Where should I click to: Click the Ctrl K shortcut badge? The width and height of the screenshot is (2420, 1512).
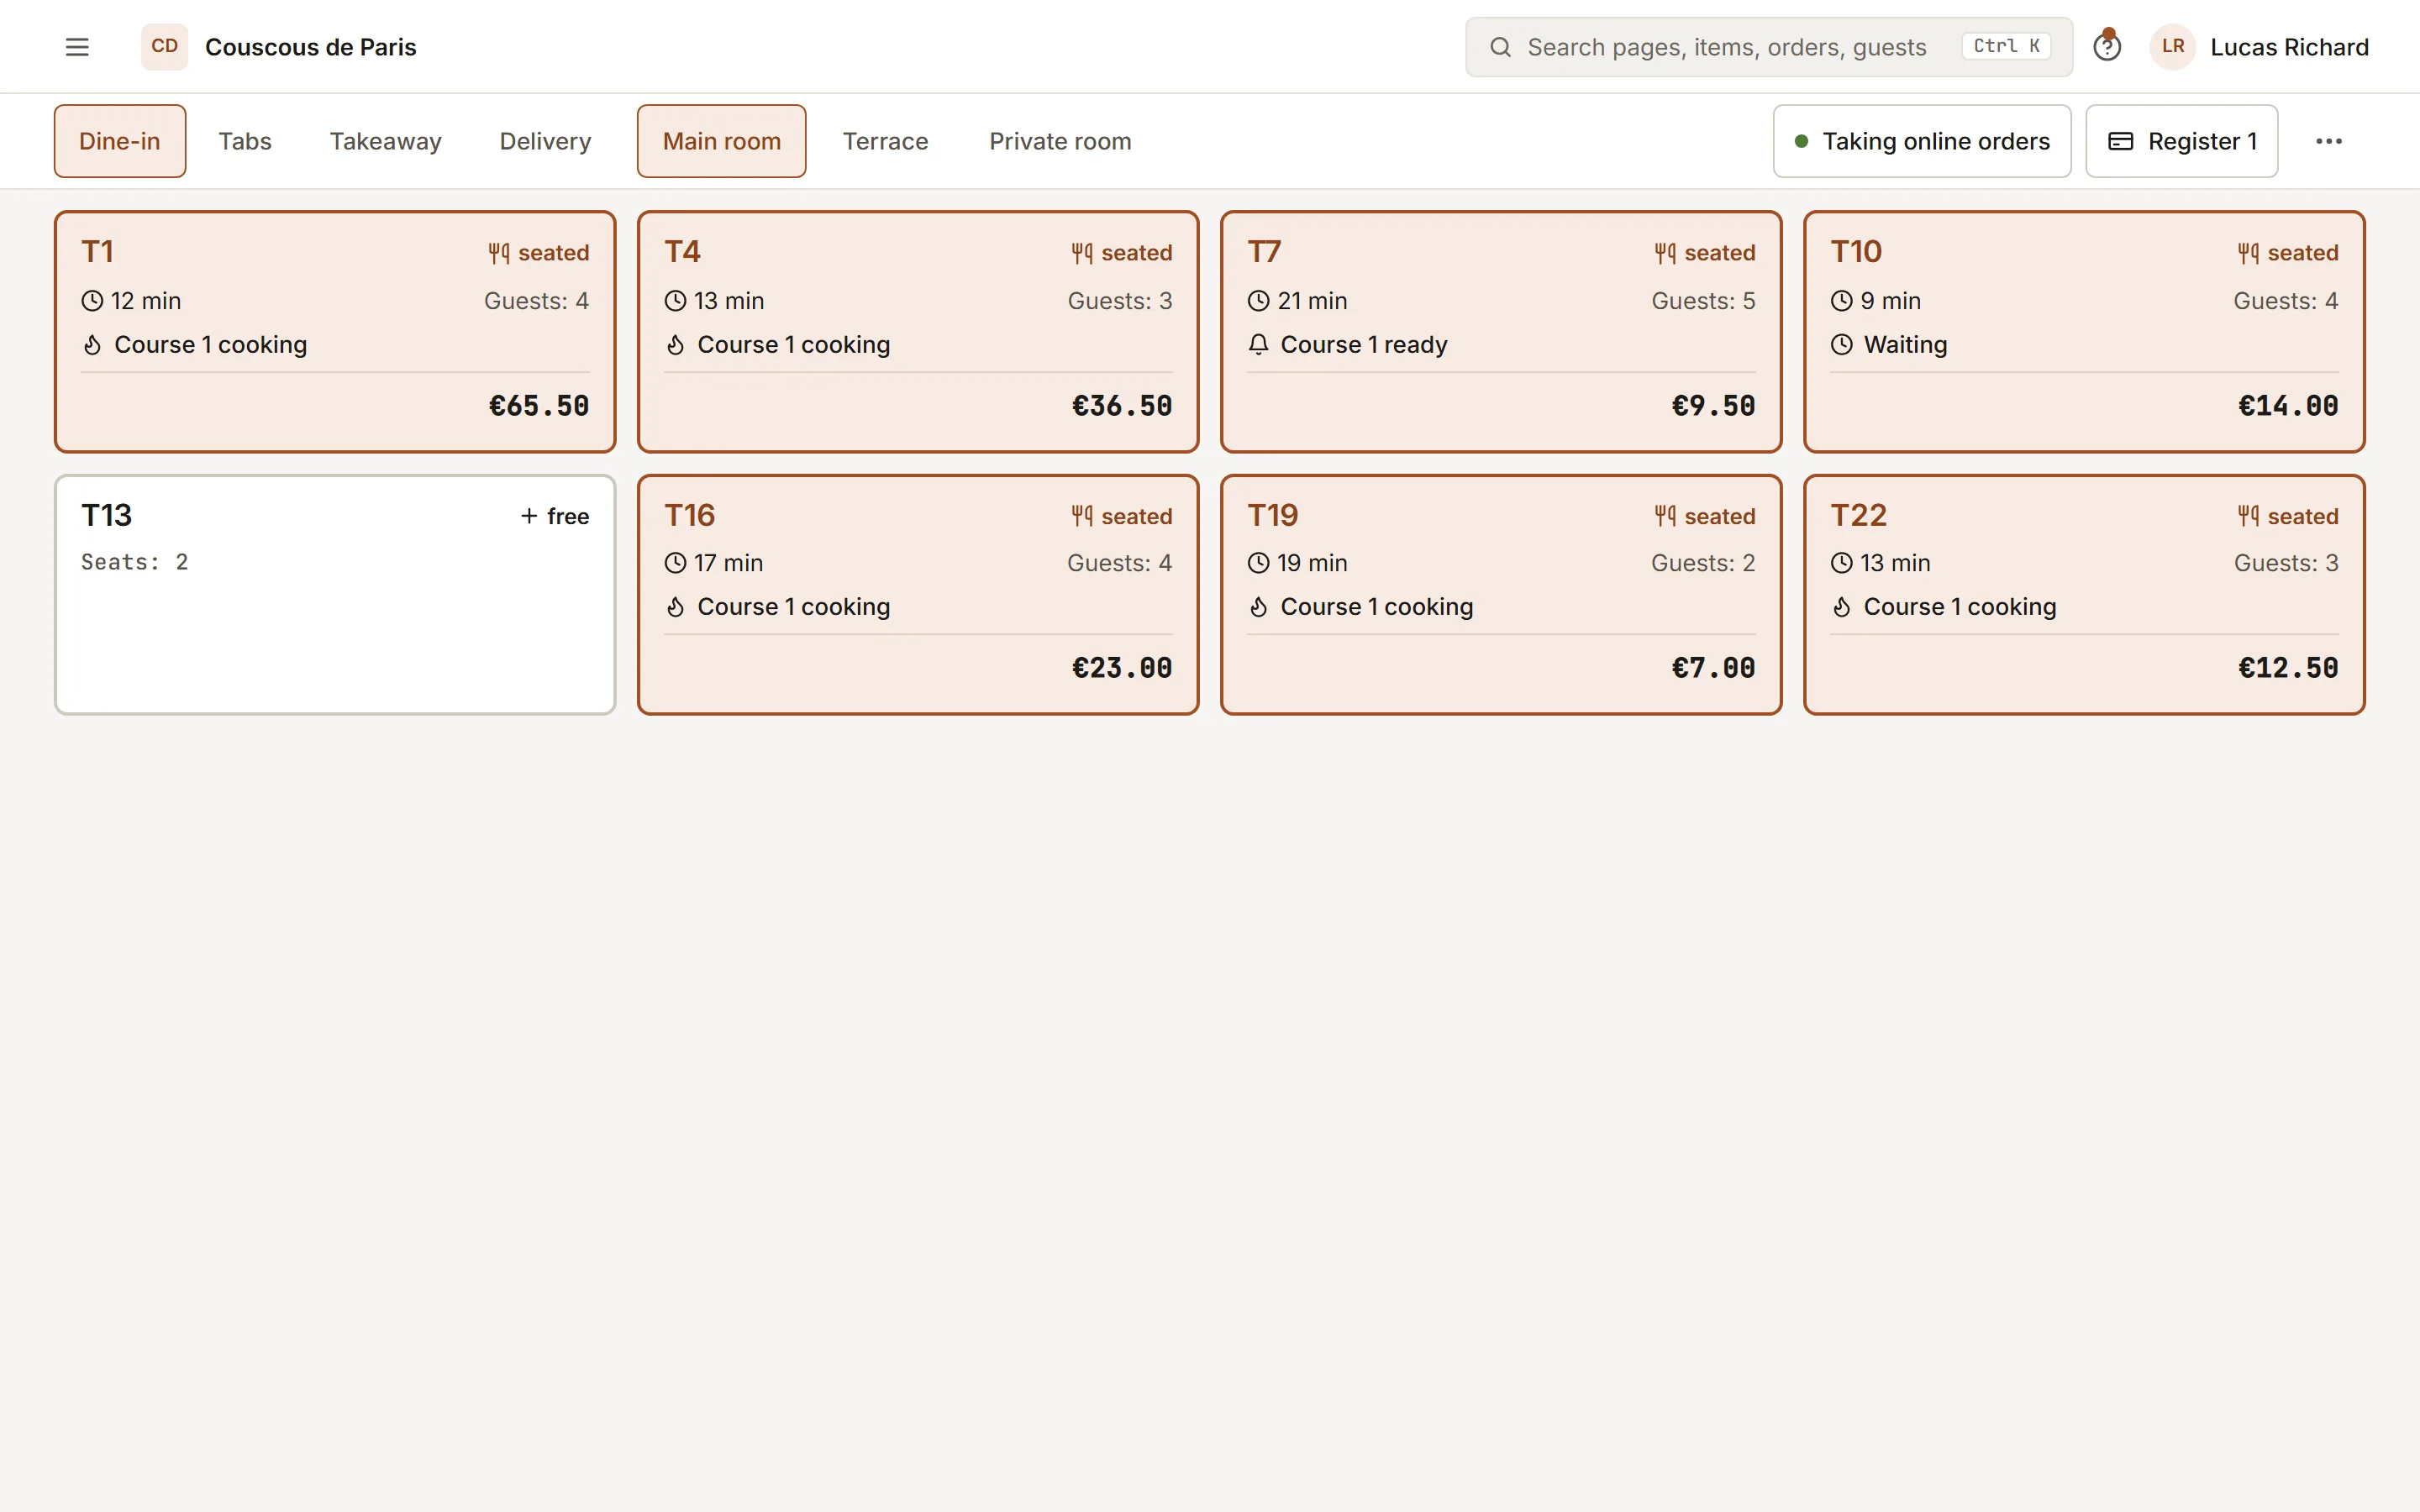2006,46
